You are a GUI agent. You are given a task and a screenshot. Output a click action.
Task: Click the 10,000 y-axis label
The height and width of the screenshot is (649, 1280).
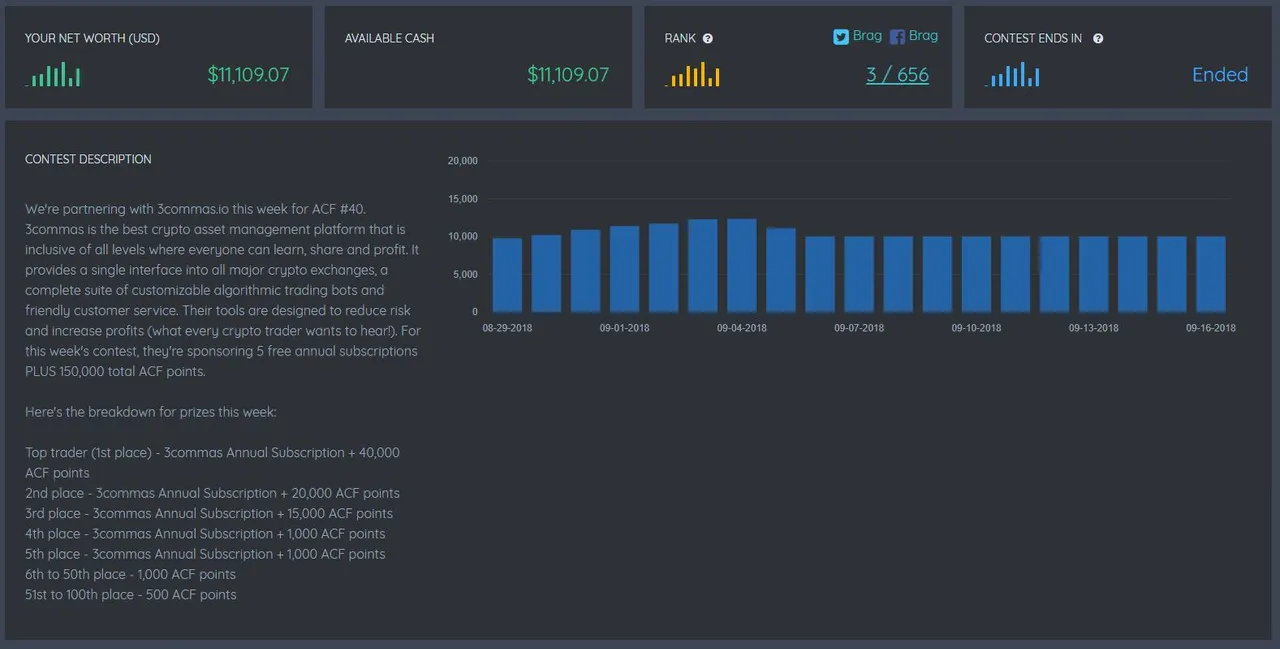point(462,237)
